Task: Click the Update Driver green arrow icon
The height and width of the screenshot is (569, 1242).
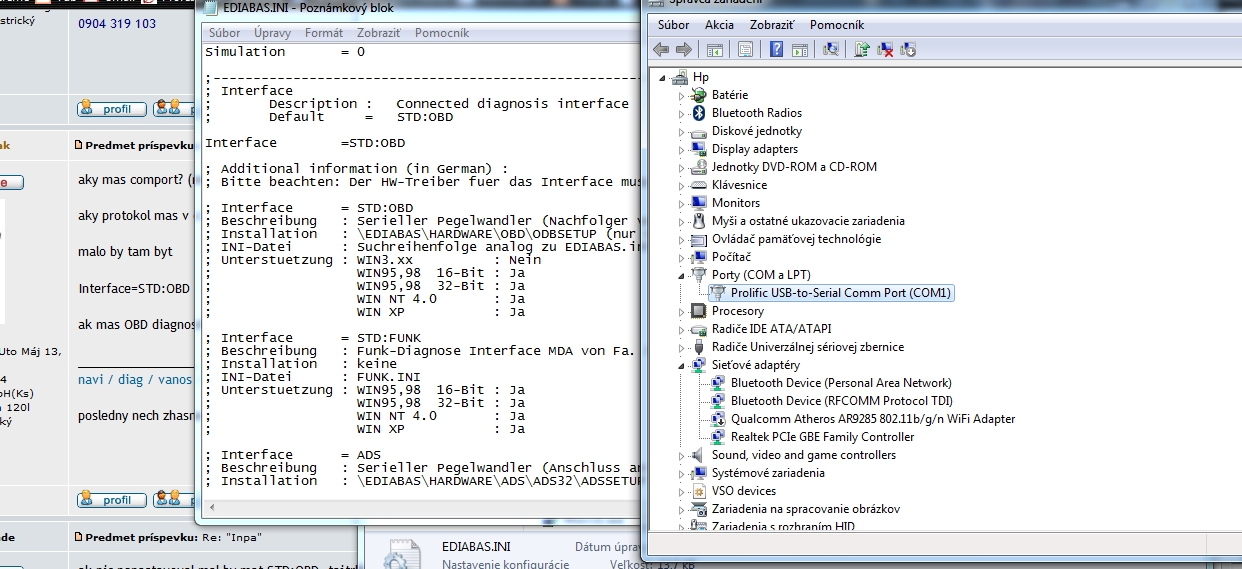Action: pyautogui.click(x=861, y=49)
